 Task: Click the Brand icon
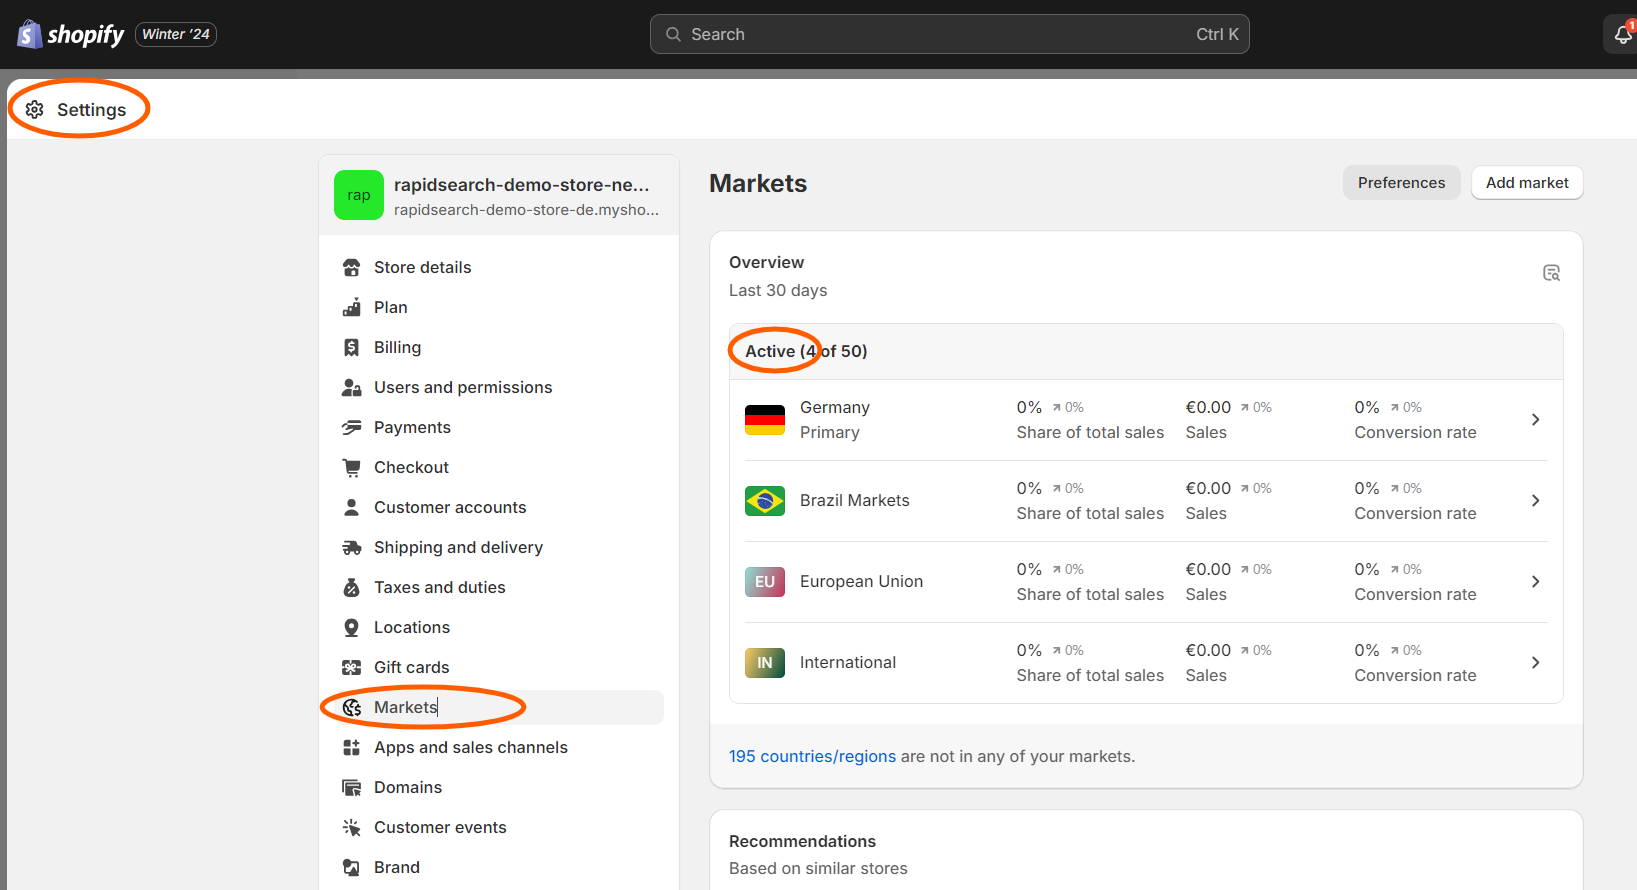(x=351, y=867)
